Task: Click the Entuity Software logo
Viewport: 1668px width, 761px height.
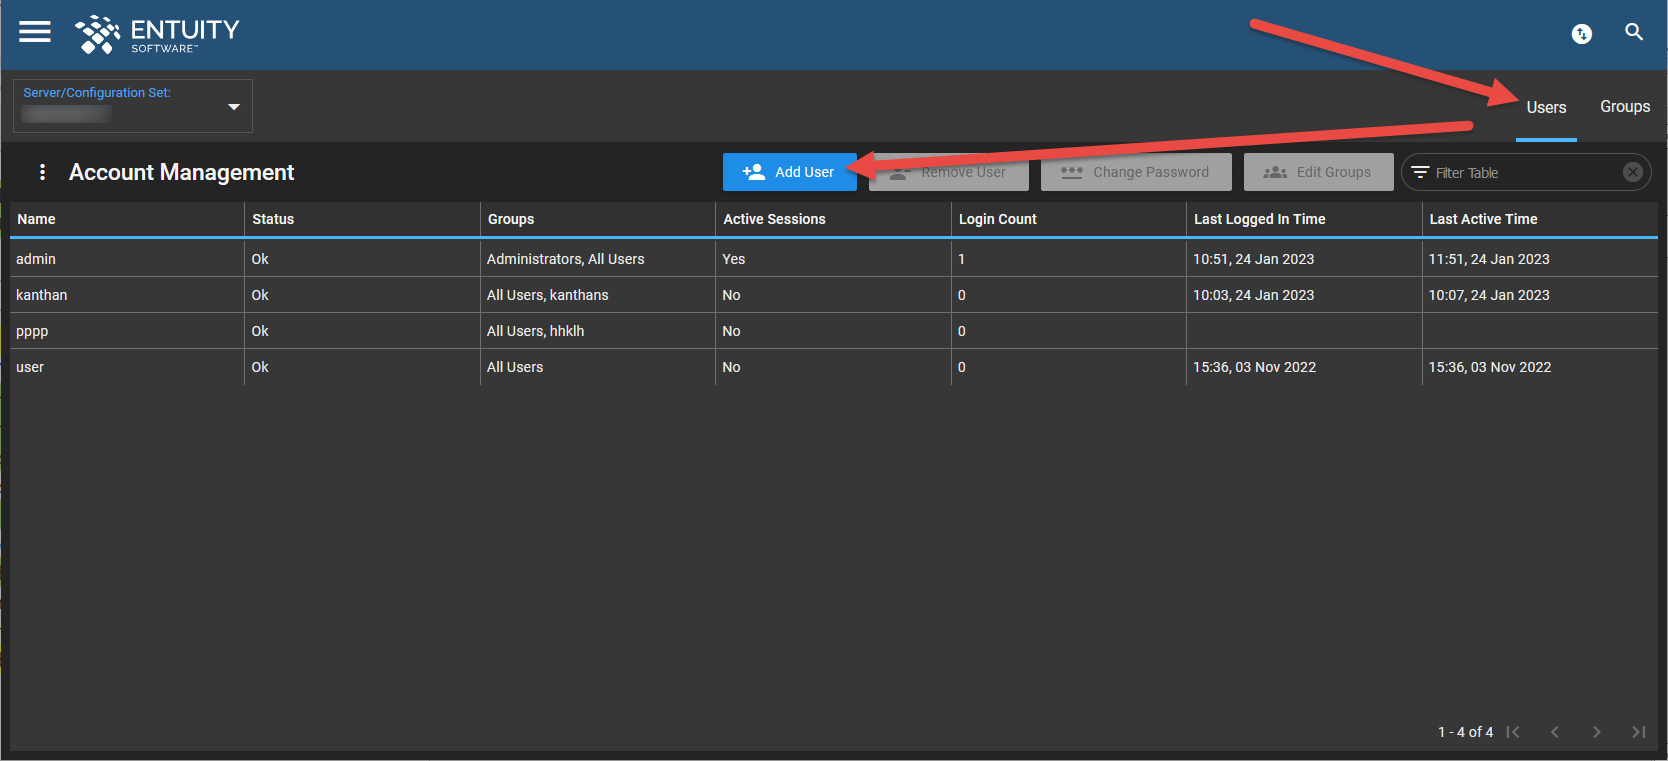Action: (x=157, y=34)
